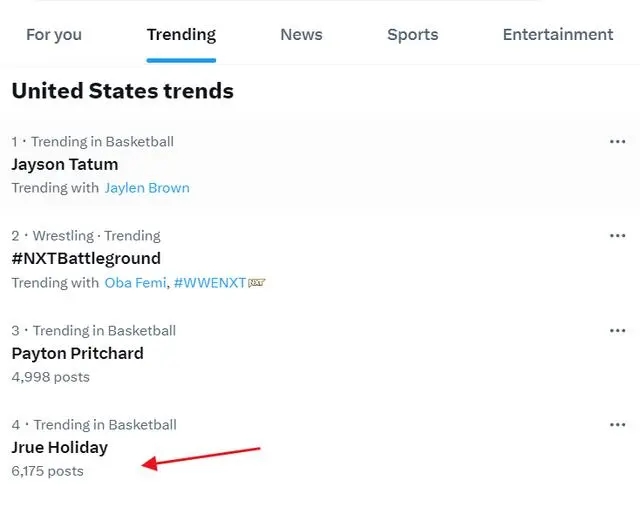
Task: Select the Trending tab
Action: point(181,35)
